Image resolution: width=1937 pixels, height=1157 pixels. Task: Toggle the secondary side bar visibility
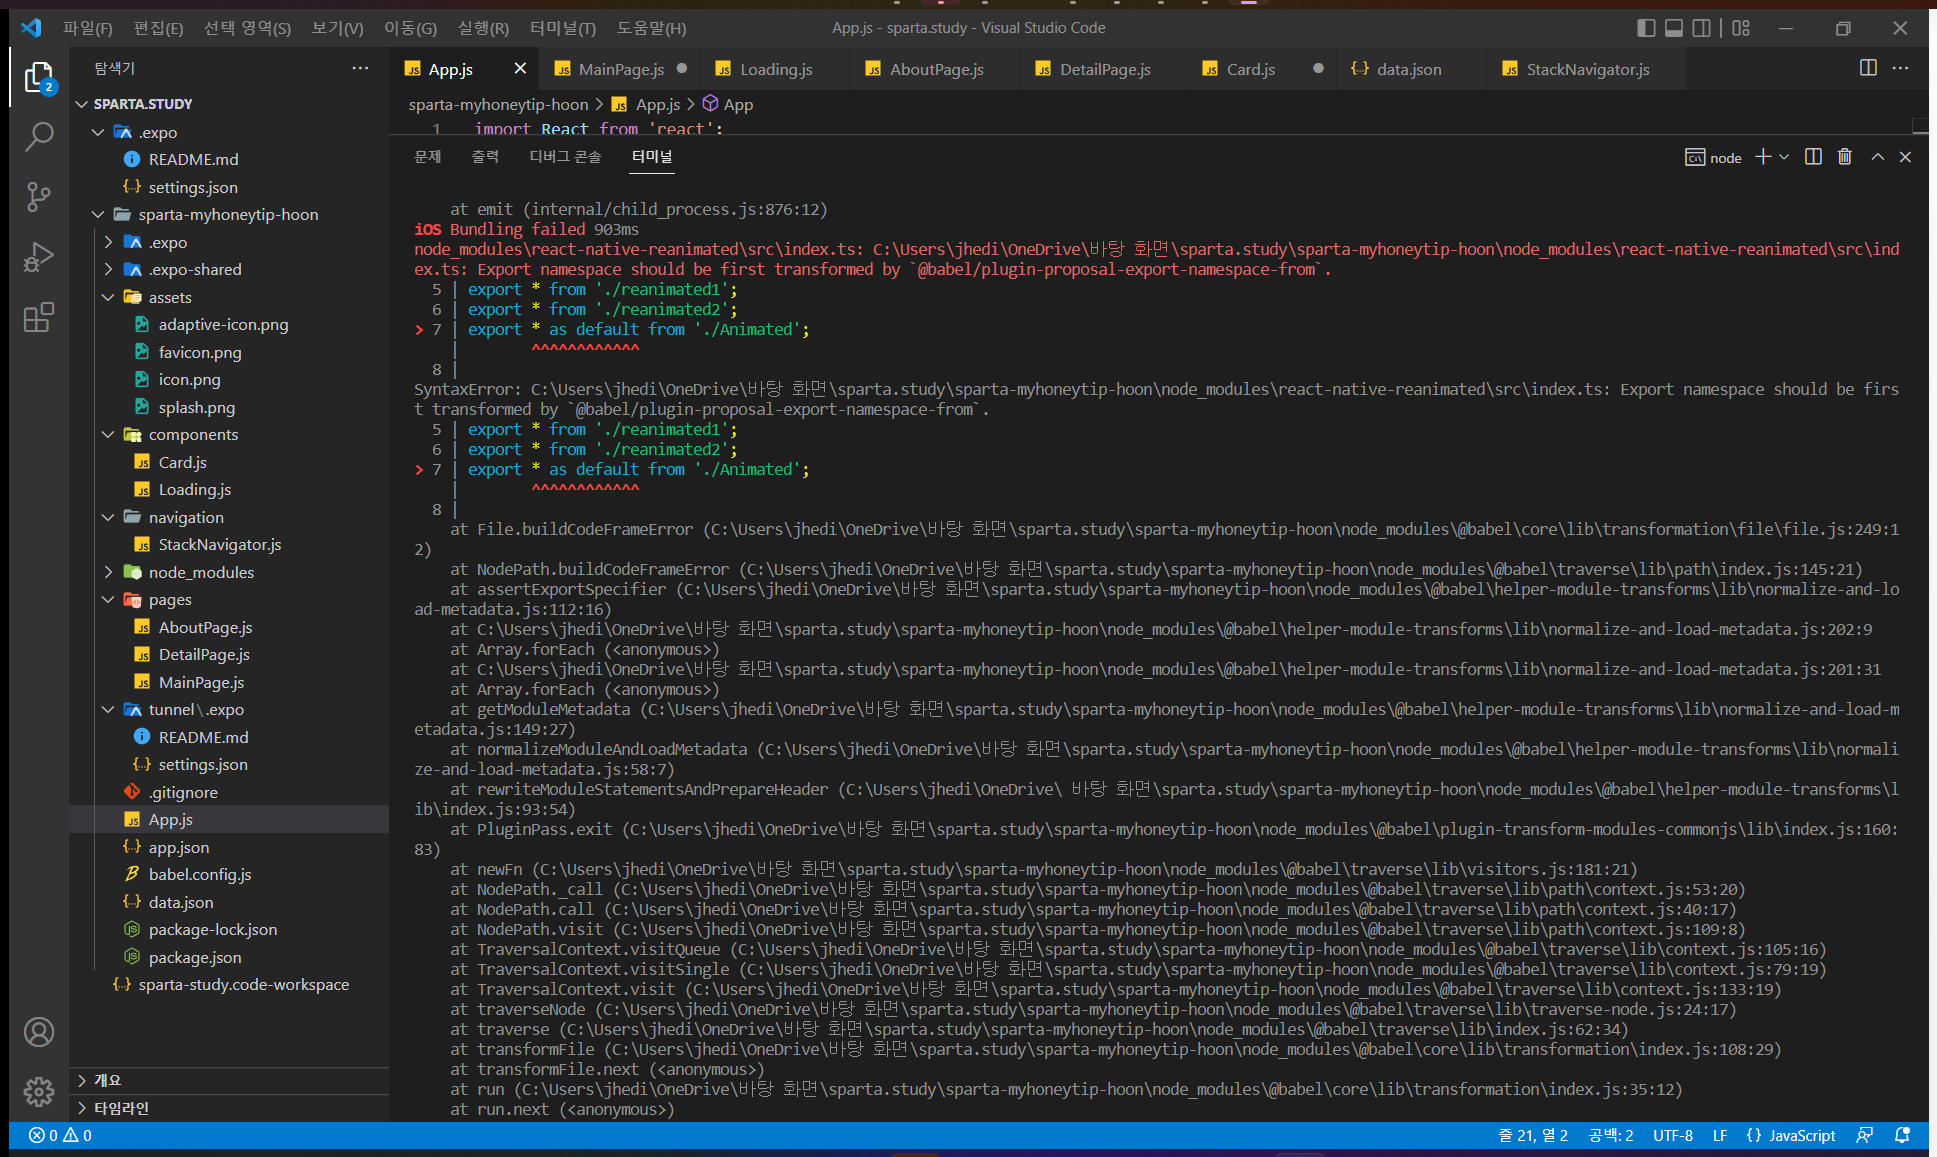coord(1702,28)
